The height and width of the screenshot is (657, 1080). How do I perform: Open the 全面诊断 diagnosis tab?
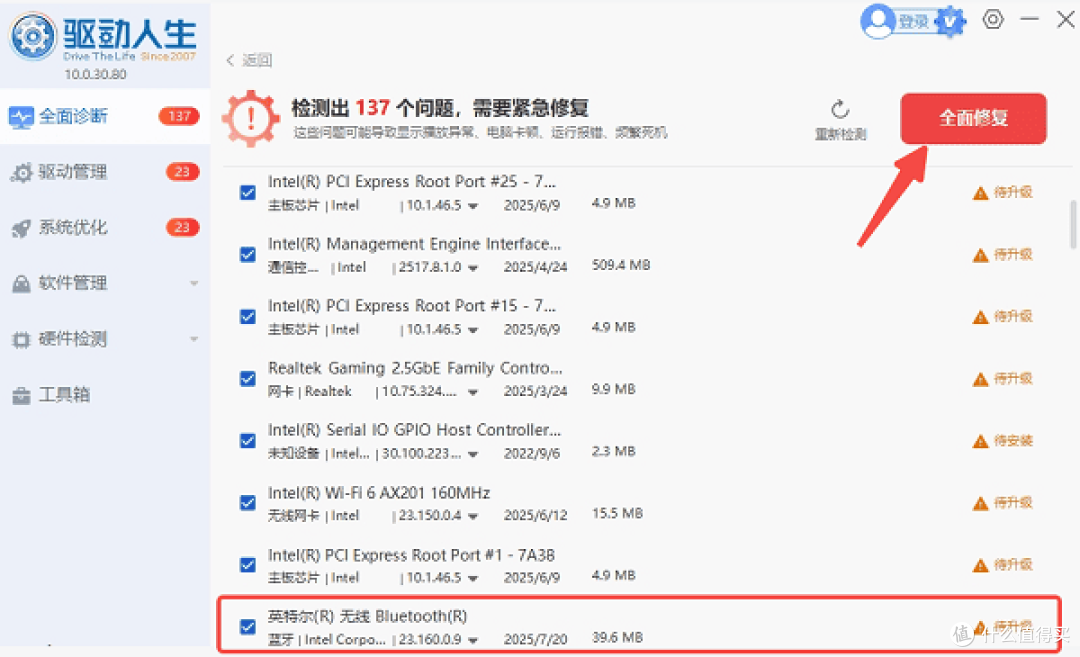pyautogui.click(x=105, y=116)
